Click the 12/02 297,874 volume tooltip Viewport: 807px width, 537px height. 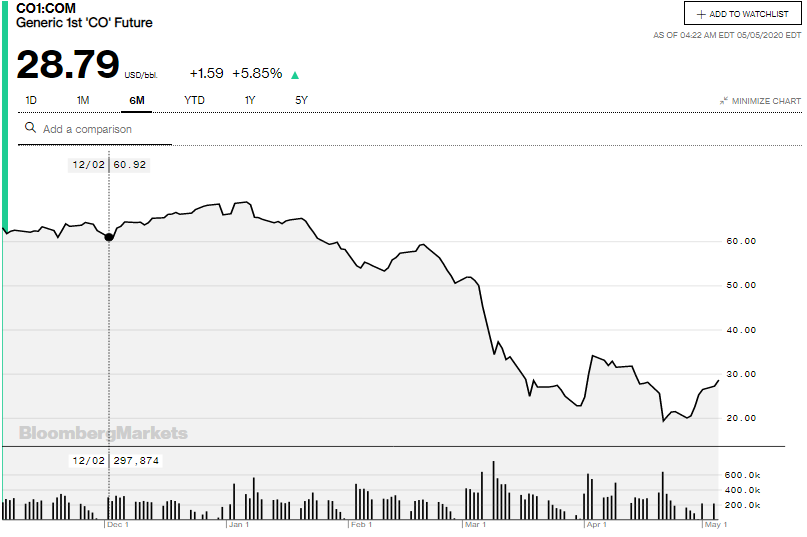115,461
